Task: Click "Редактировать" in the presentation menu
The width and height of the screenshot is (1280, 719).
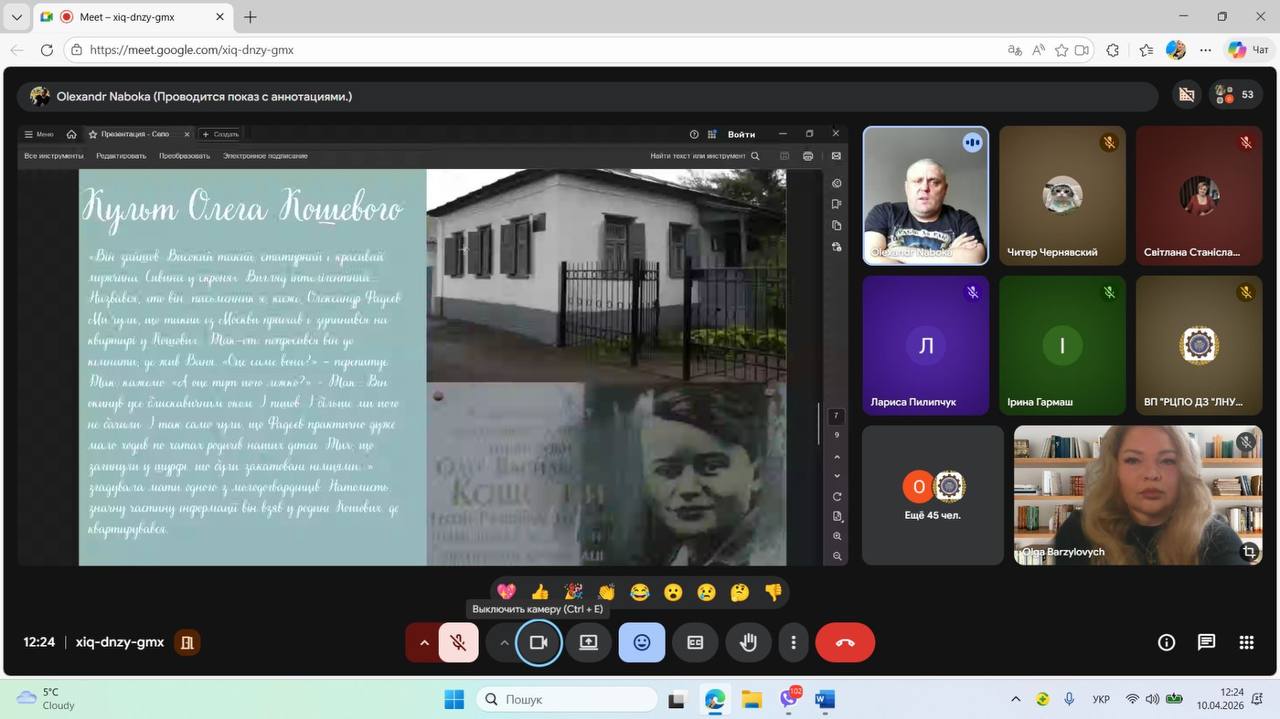Action: coord(121,156)
